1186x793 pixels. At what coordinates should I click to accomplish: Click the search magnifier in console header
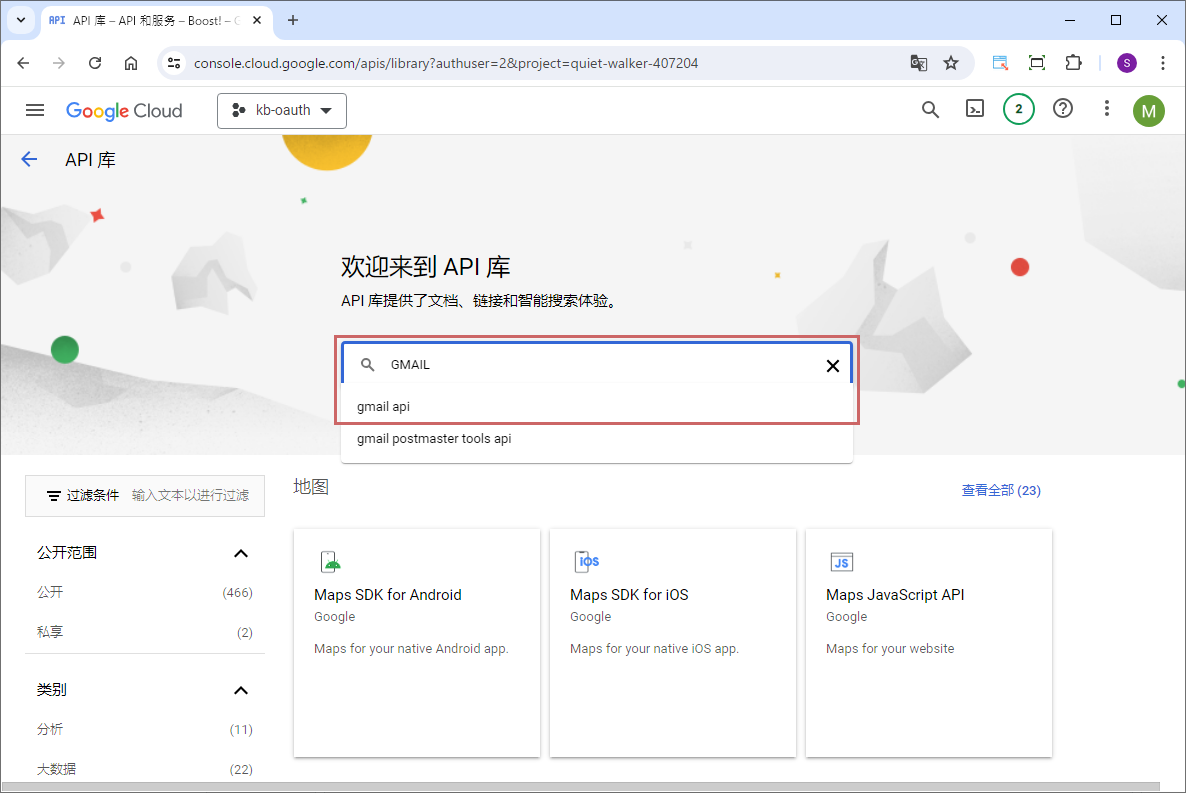(930, 110)
